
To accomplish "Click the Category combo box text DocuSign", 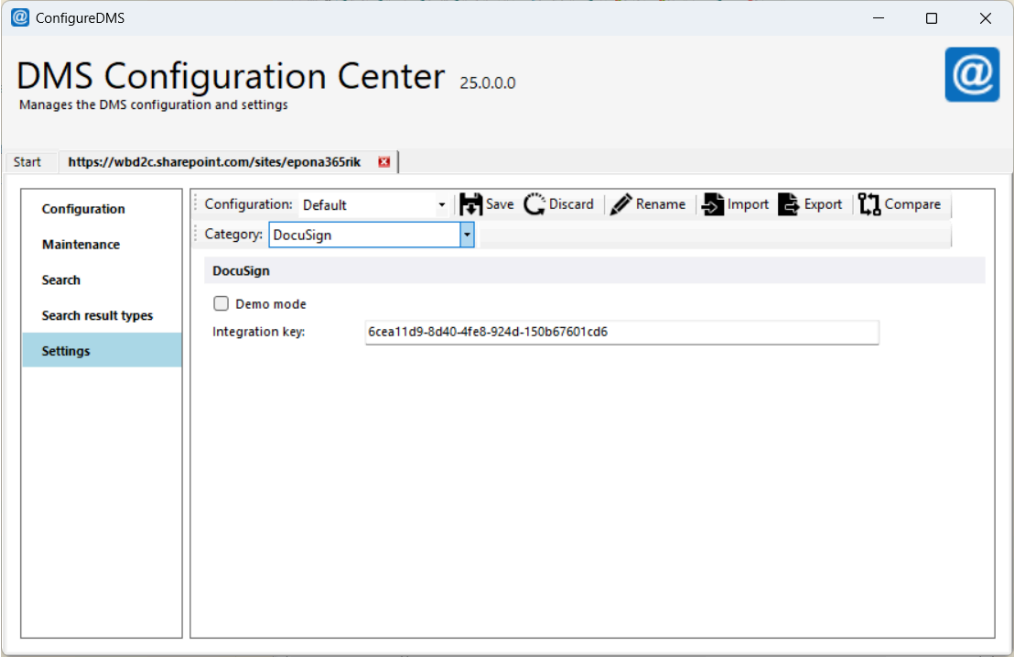I will click(x=302, y=235).
